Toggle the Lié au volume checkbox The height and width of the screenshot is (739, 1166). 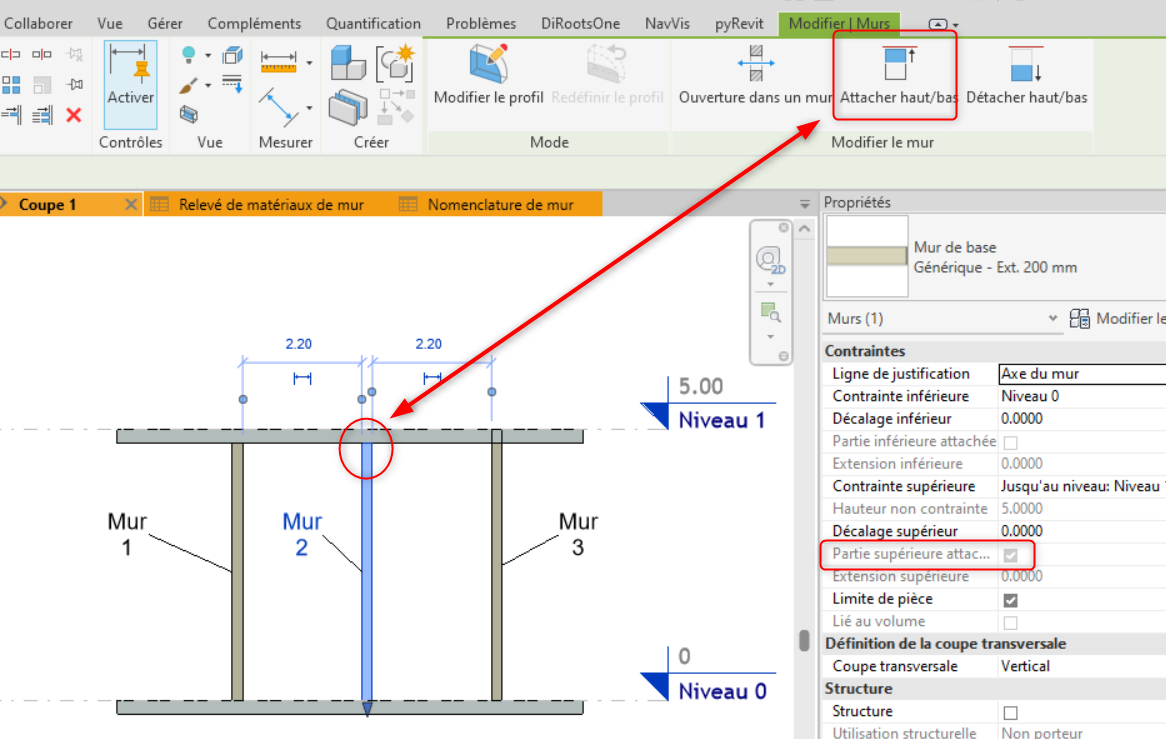pyautogui.click(x=1010, y=622)
